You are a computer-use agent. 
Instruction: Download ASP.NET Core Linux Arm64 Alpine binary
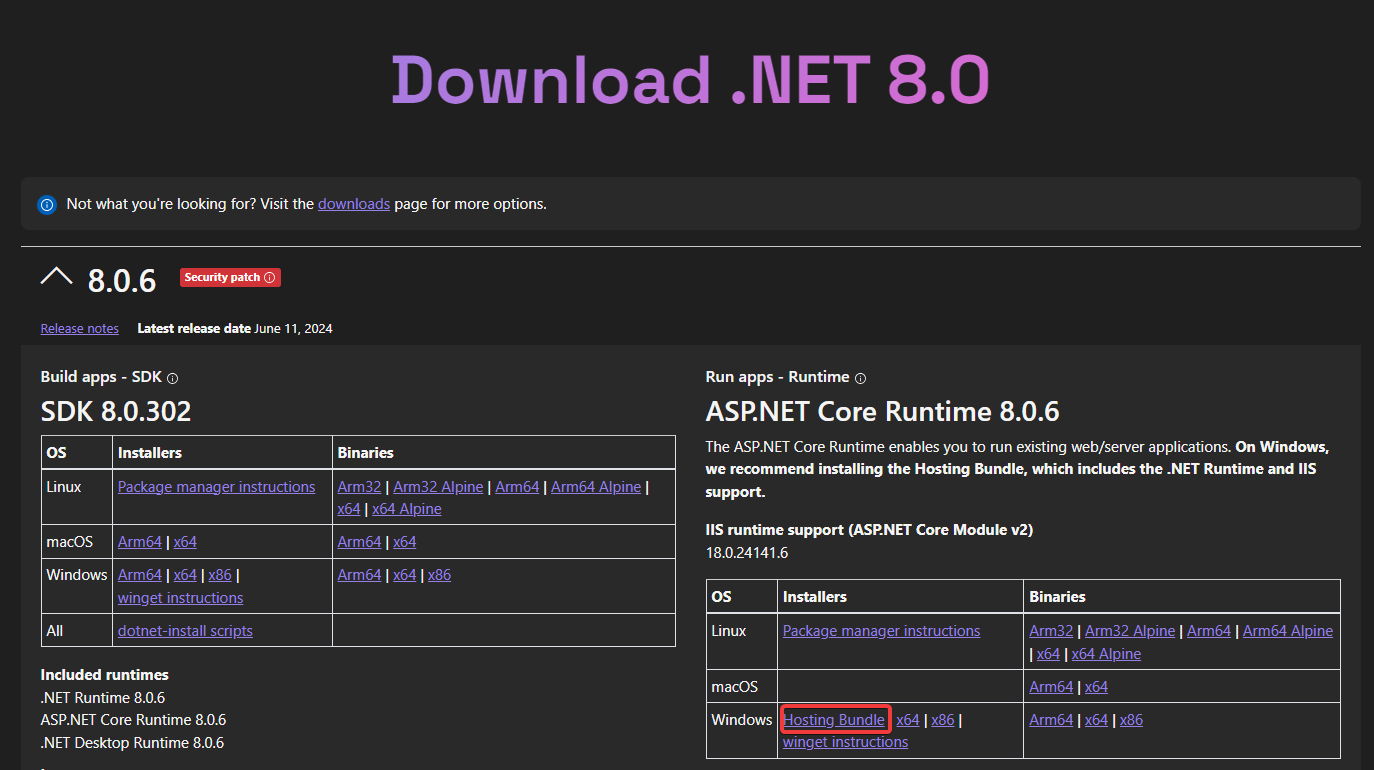pyautogui.click(x=1288, y=631)
